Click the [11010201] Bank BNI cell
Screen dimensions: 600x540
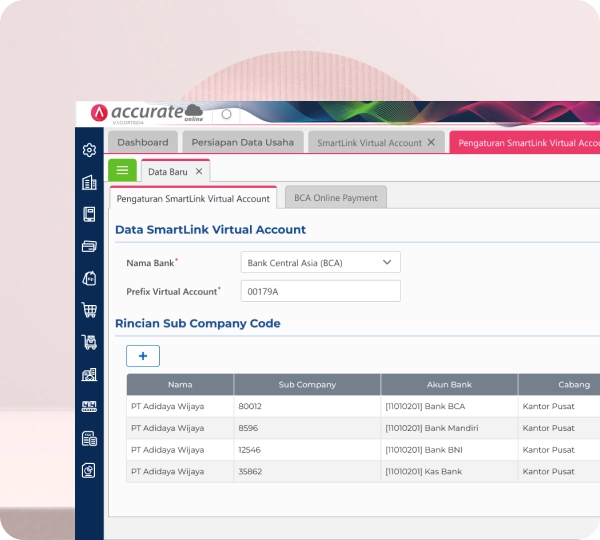click(x=449, y=450)
